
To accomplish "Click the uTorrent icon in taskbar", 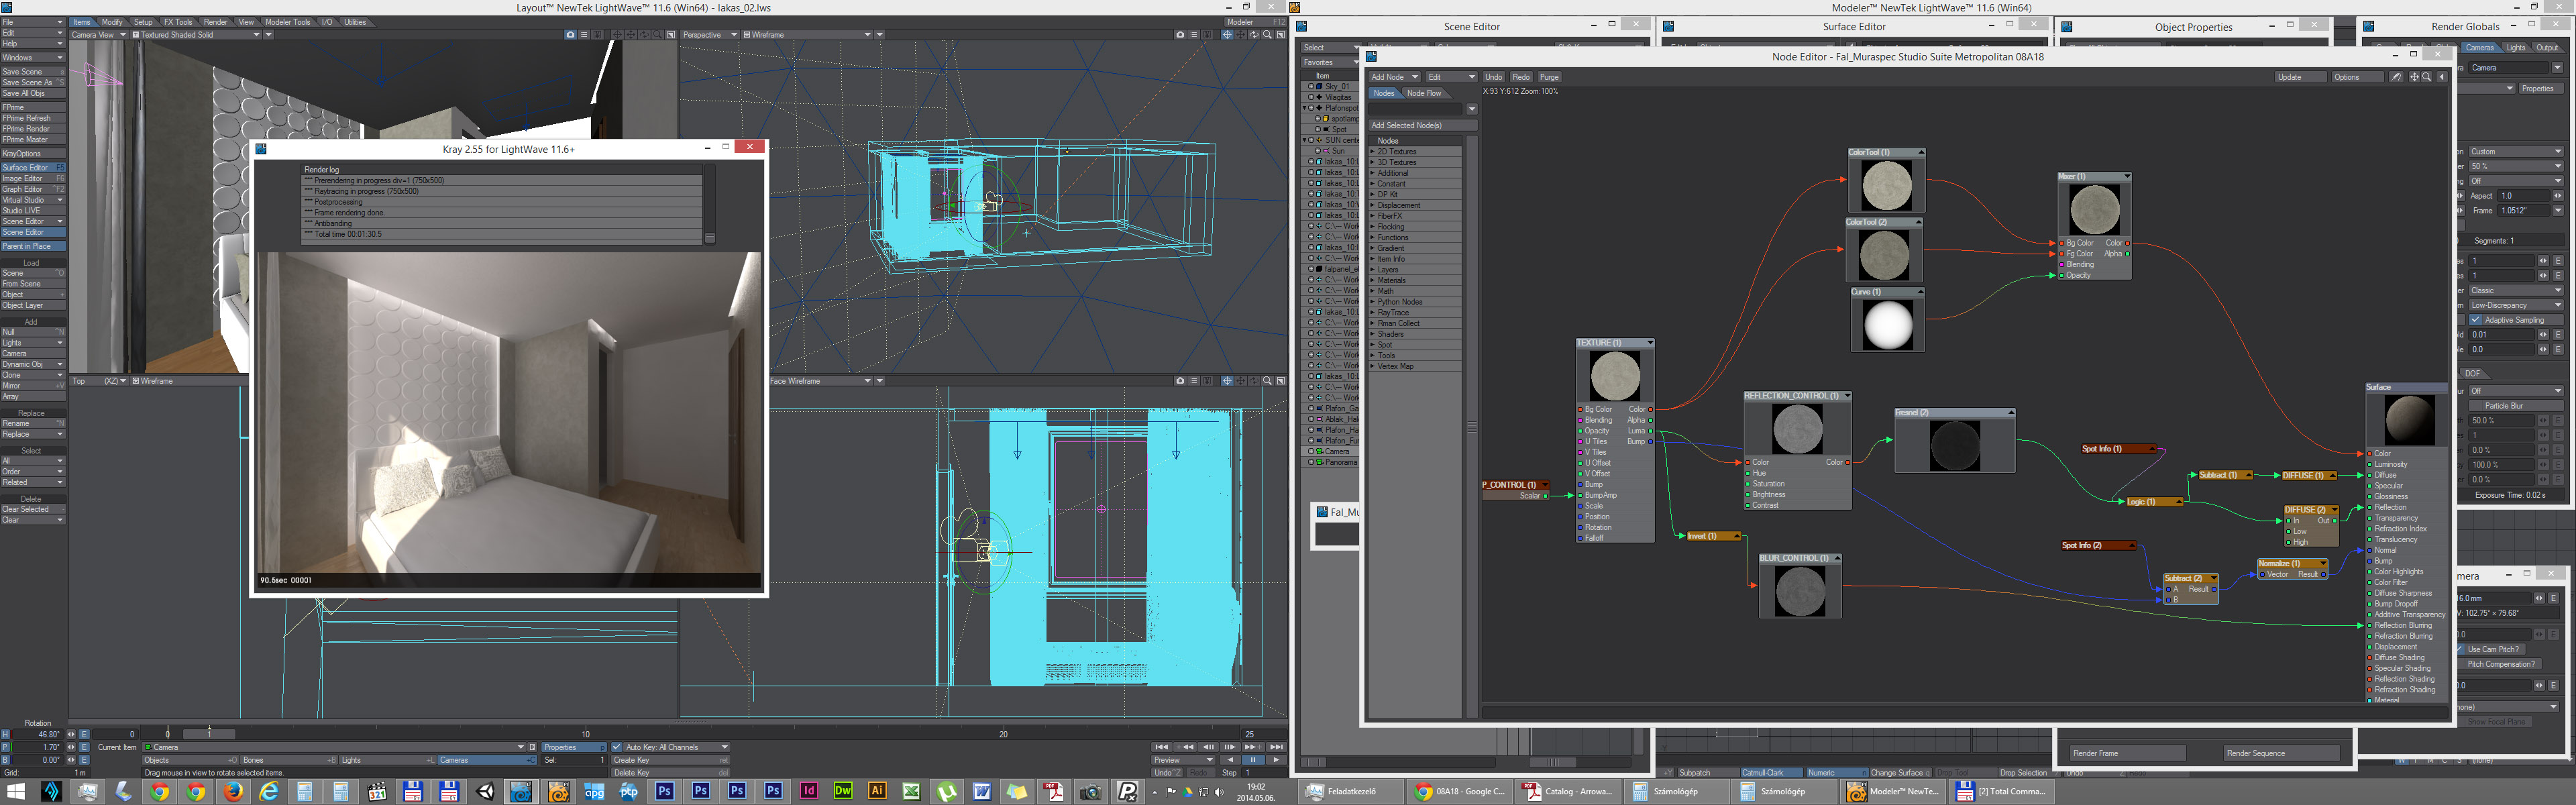I will [946, 791].
